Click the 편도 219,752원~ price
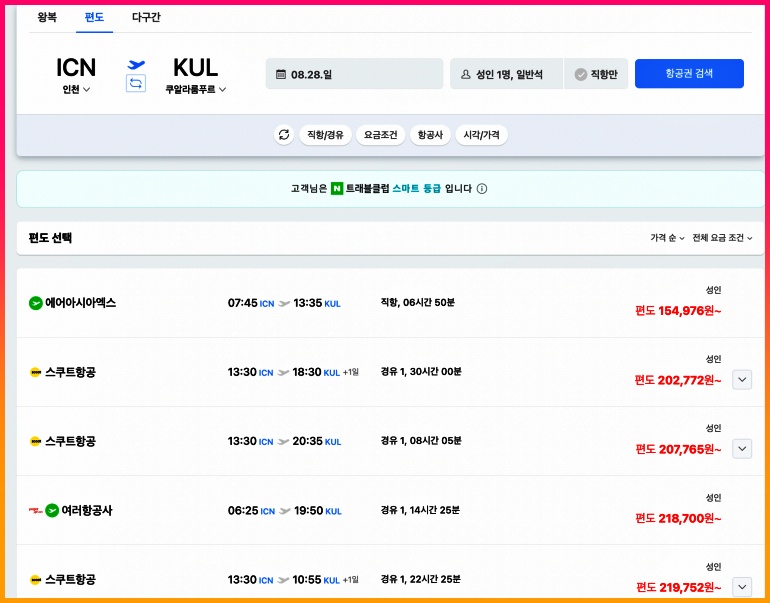The width and height of the screenshot is (770, 603). pyautogui.click(x=678, y=587)
